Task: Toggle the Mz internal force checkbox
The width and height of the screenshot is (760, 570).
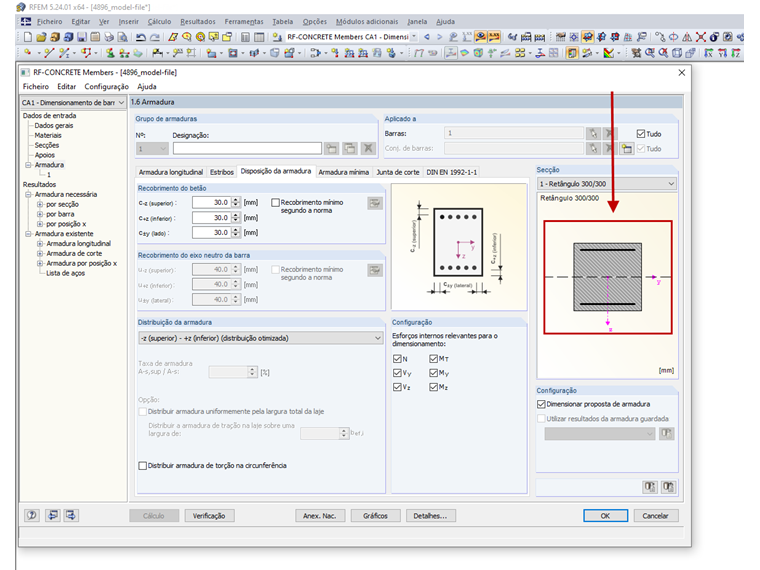Action: point(433,387)
